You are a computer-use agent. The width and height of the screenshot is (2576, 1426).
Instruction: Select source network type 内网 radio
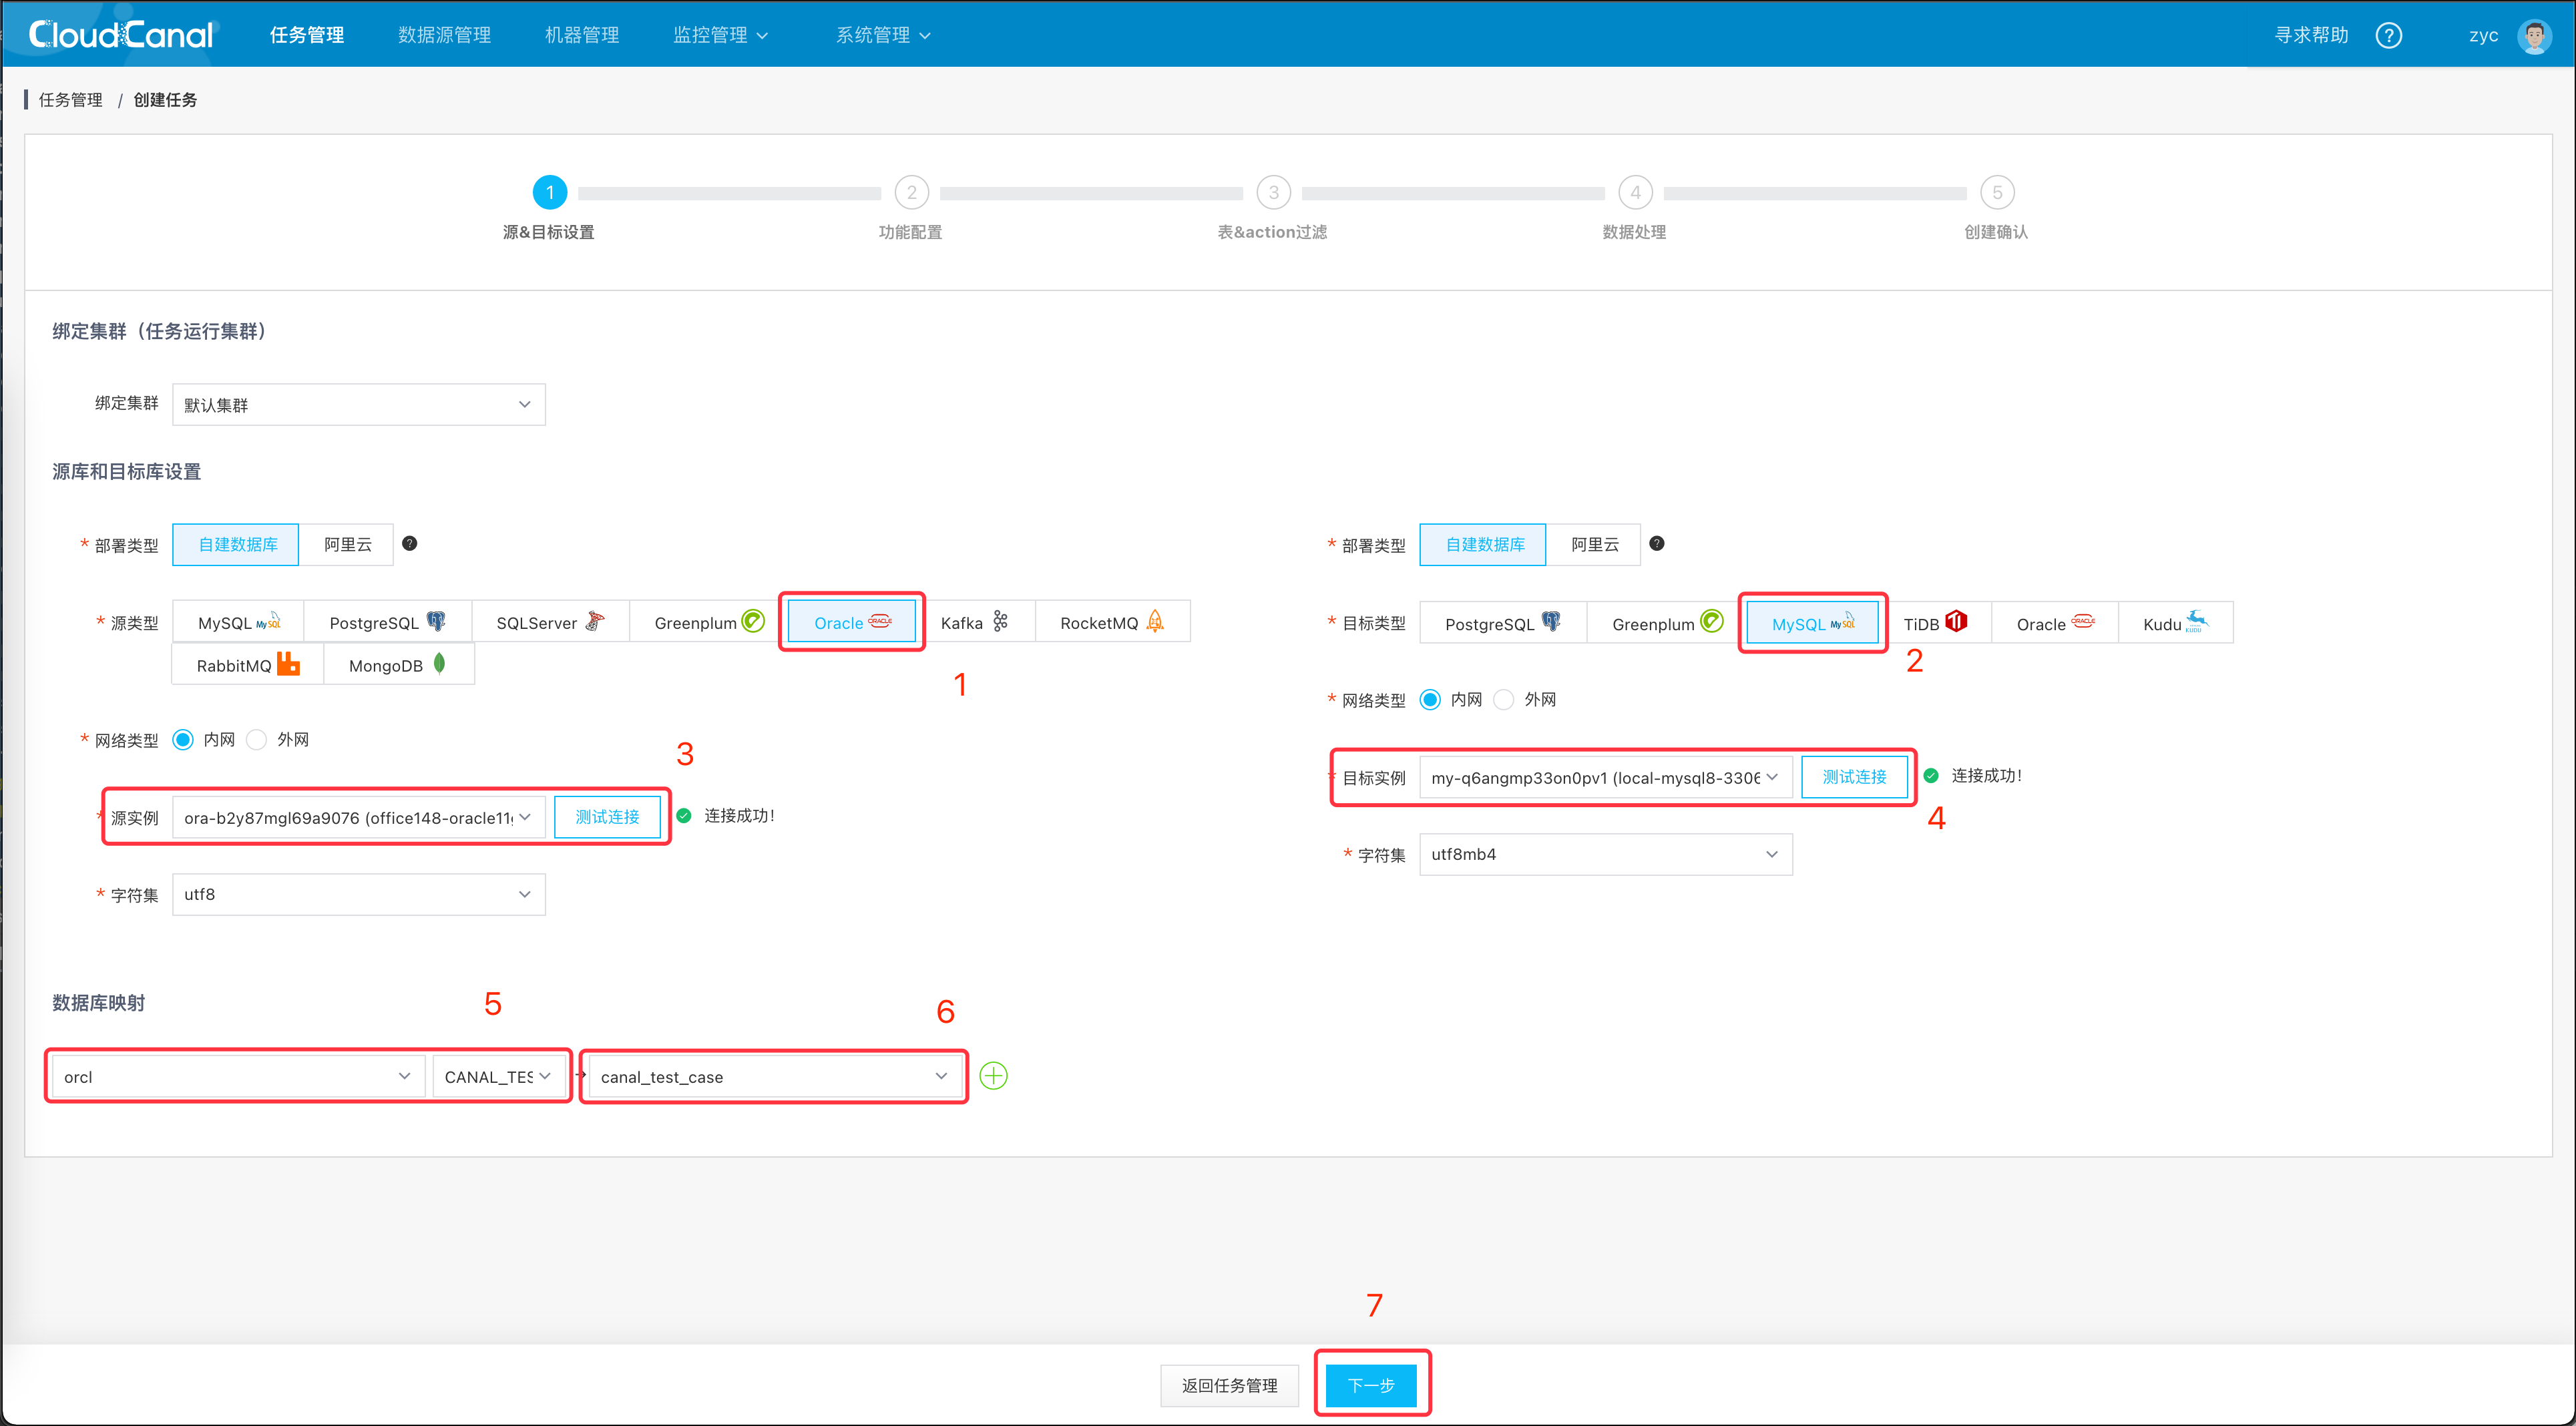point(183,740)
